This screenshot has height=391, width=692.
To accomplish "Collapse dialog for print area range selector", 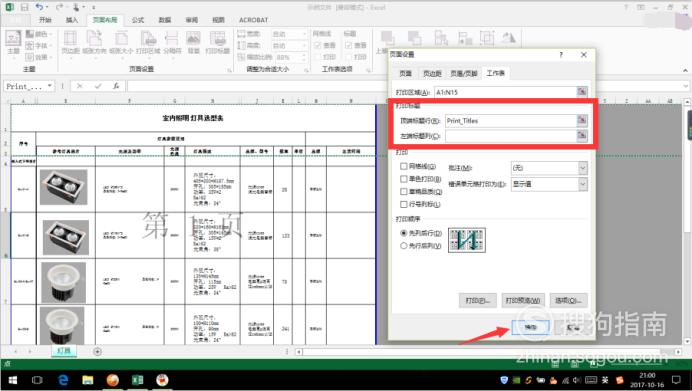I will (582, 92).
